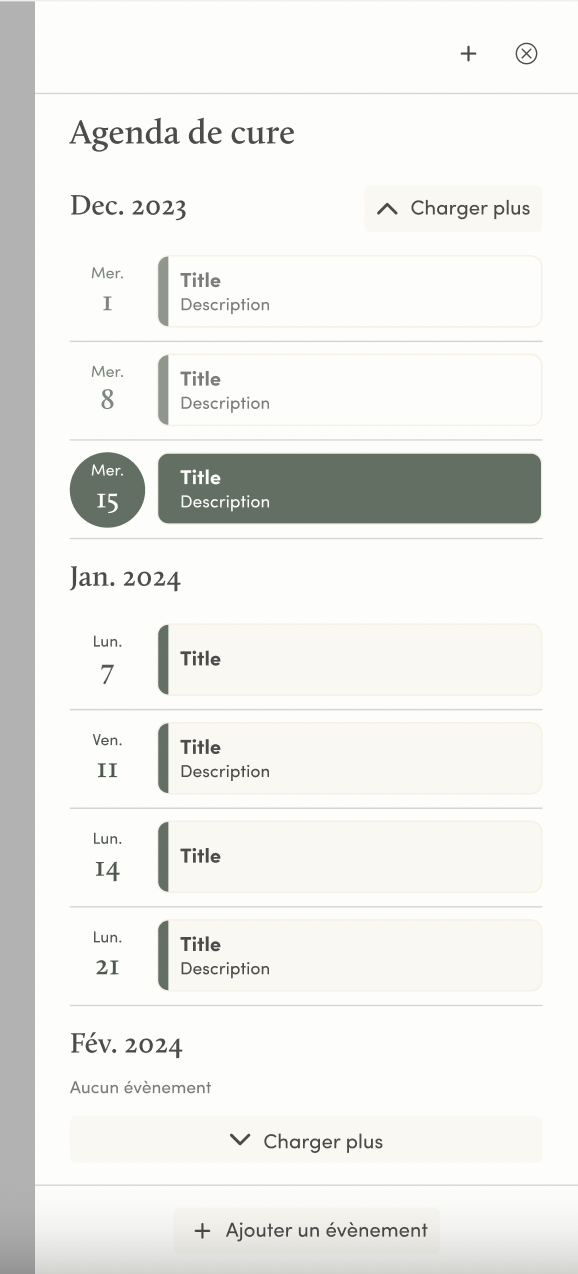Load more events below Fév. 2024

point(306,1140)
